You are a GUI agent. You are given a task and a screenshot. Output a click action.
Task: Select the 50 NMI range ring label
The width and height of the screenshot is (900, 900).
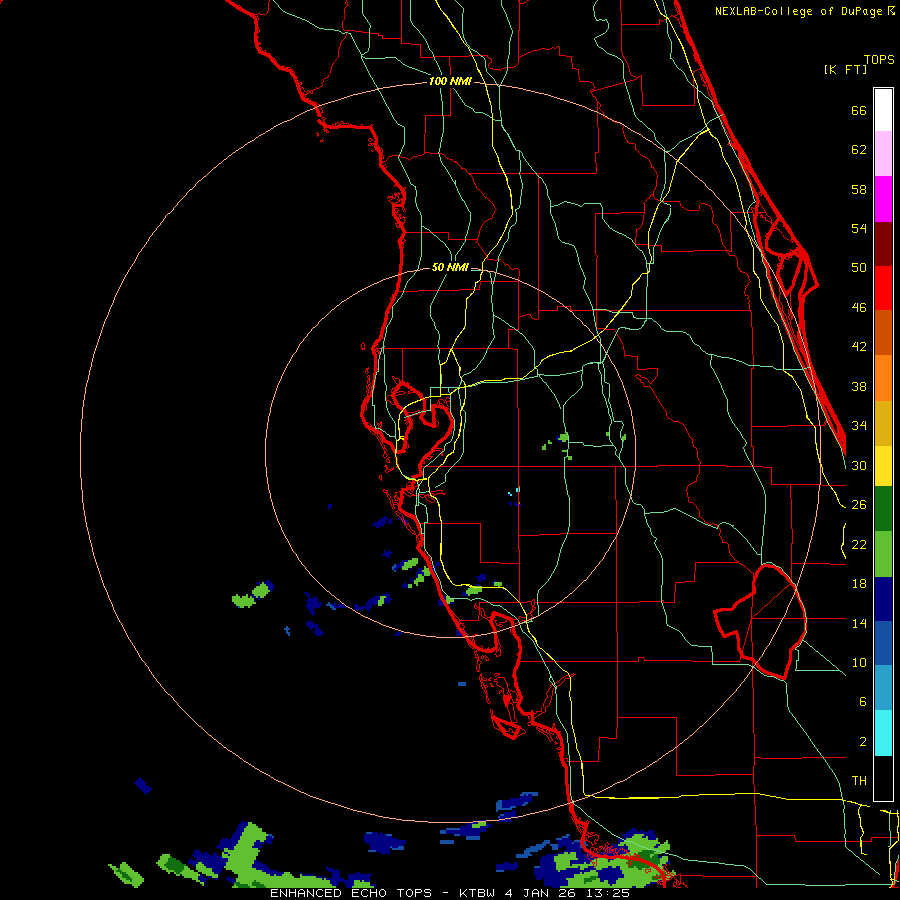point(450,267)
